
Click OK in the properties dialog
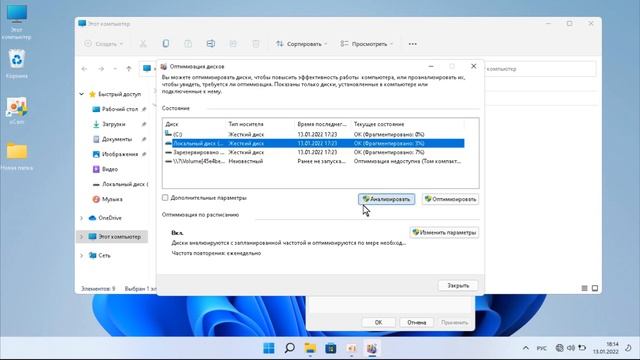point(378,322)
